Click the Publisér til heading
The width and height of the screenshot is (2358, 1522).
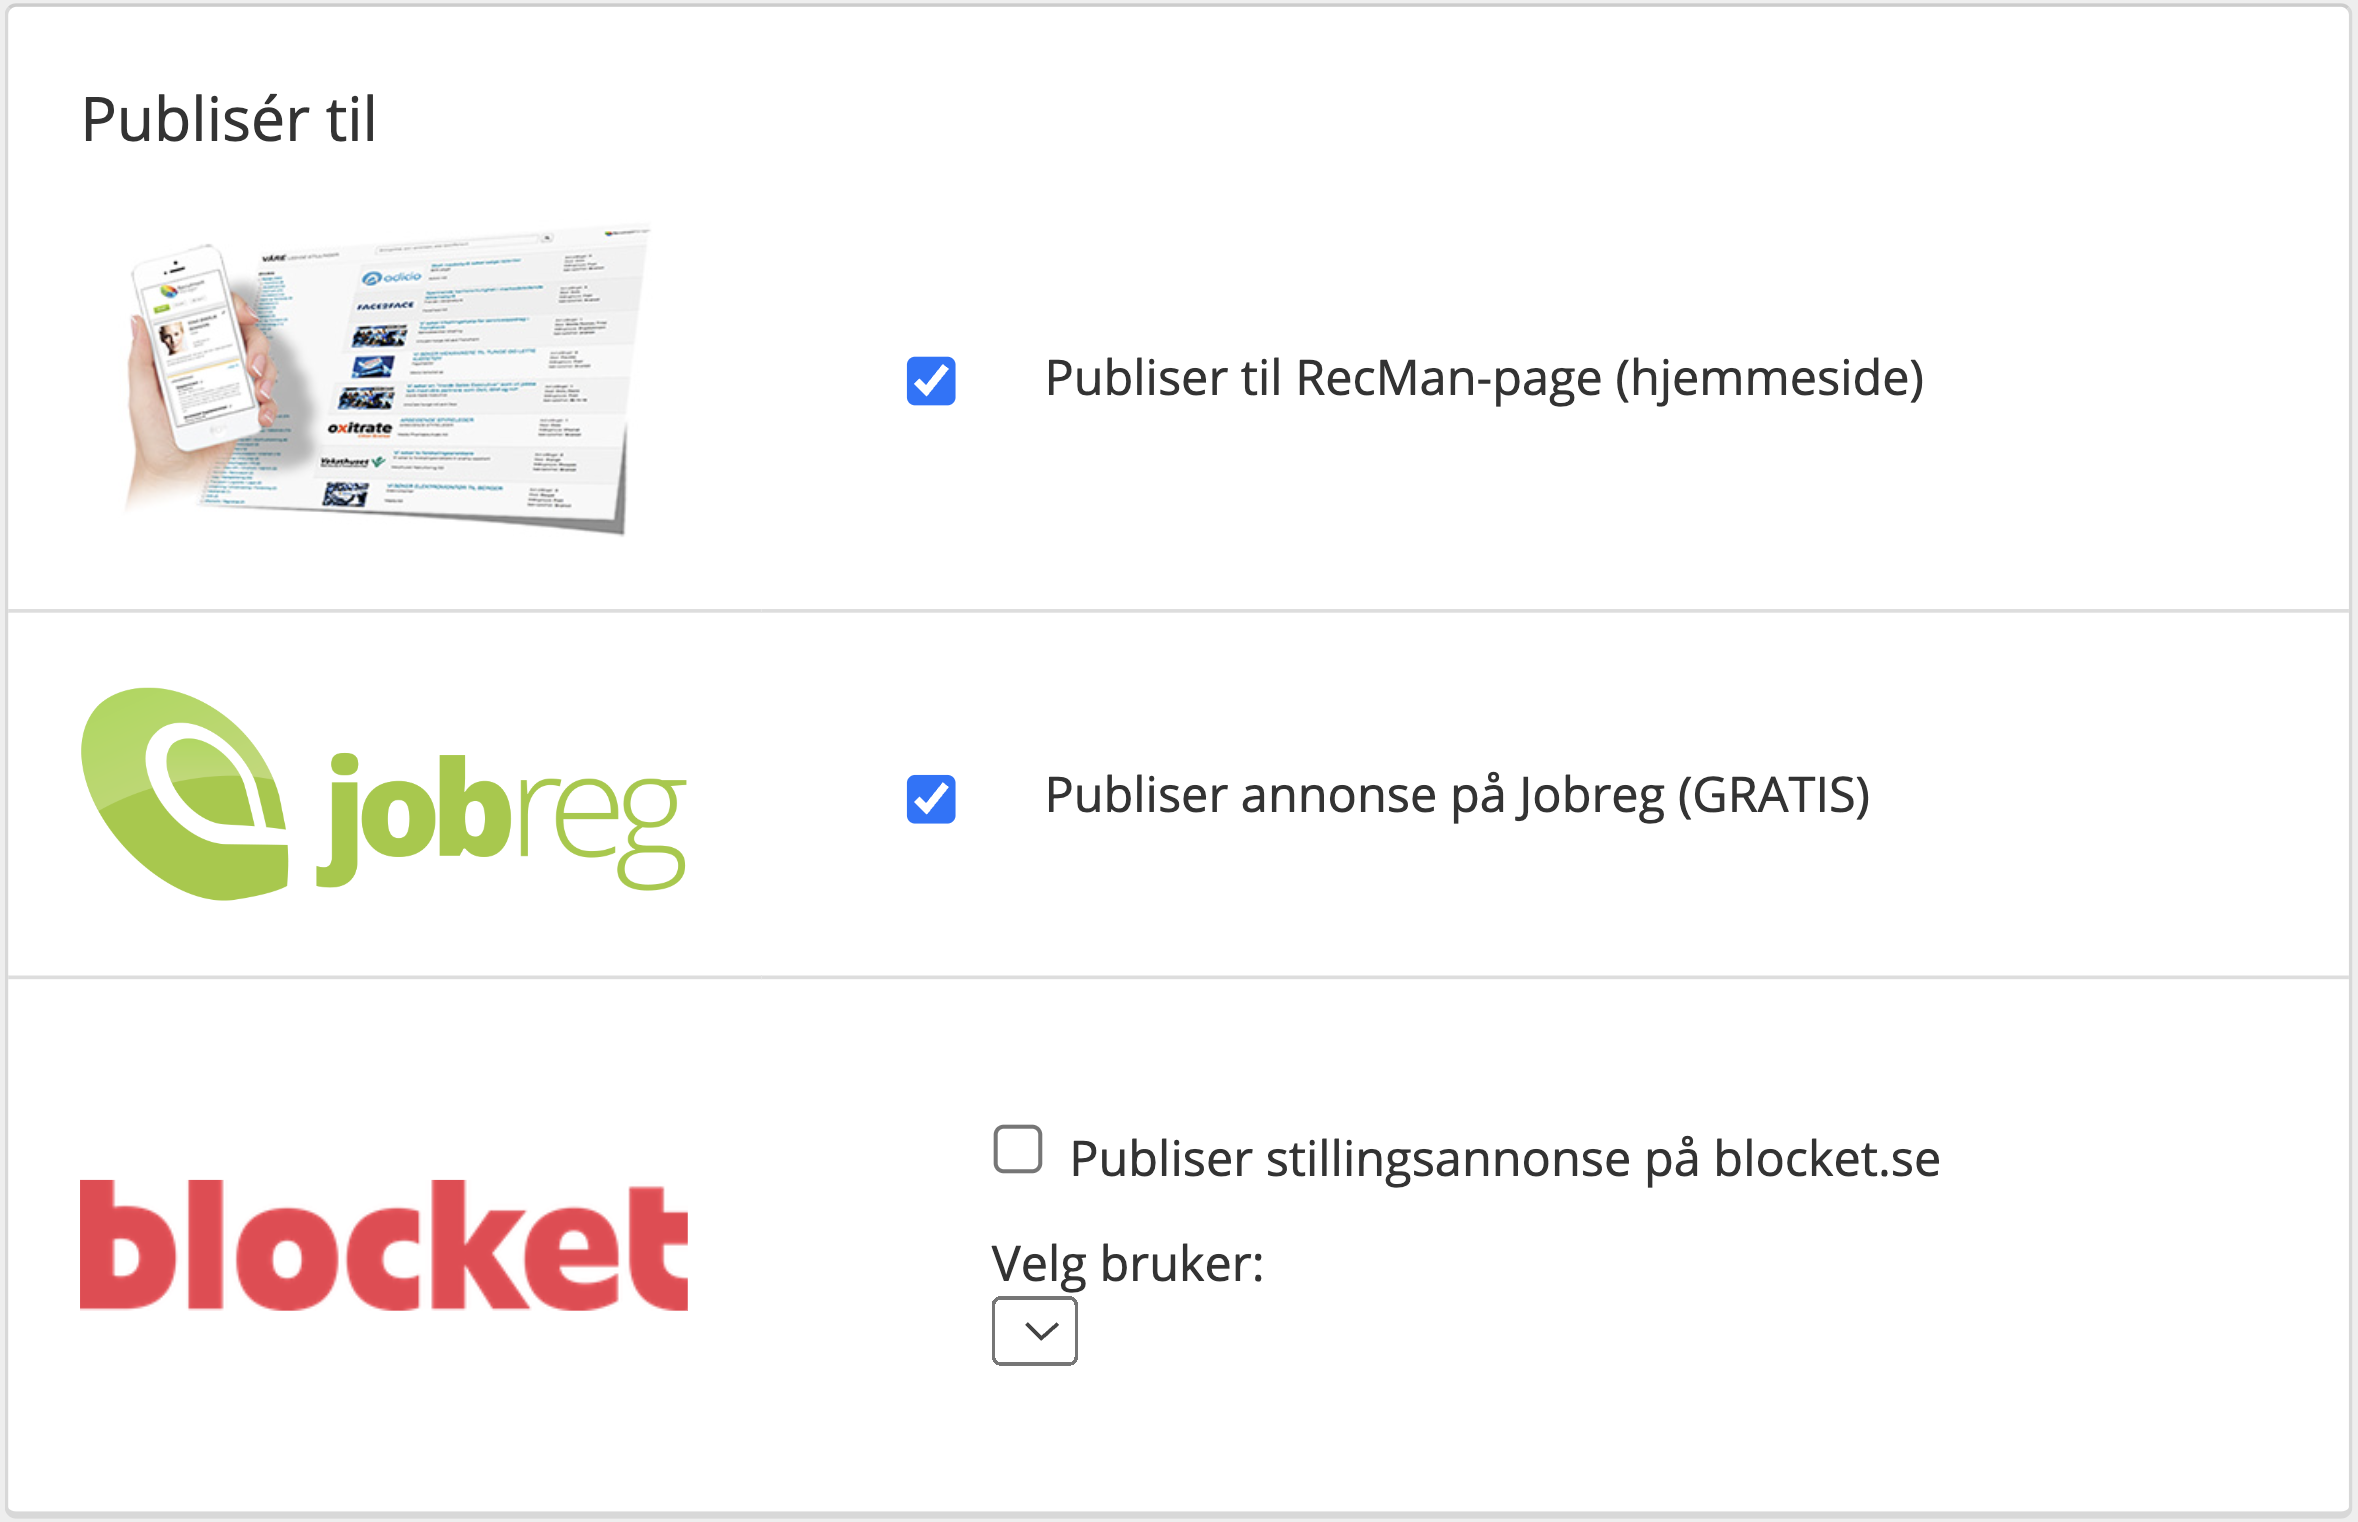coord(229,120)
